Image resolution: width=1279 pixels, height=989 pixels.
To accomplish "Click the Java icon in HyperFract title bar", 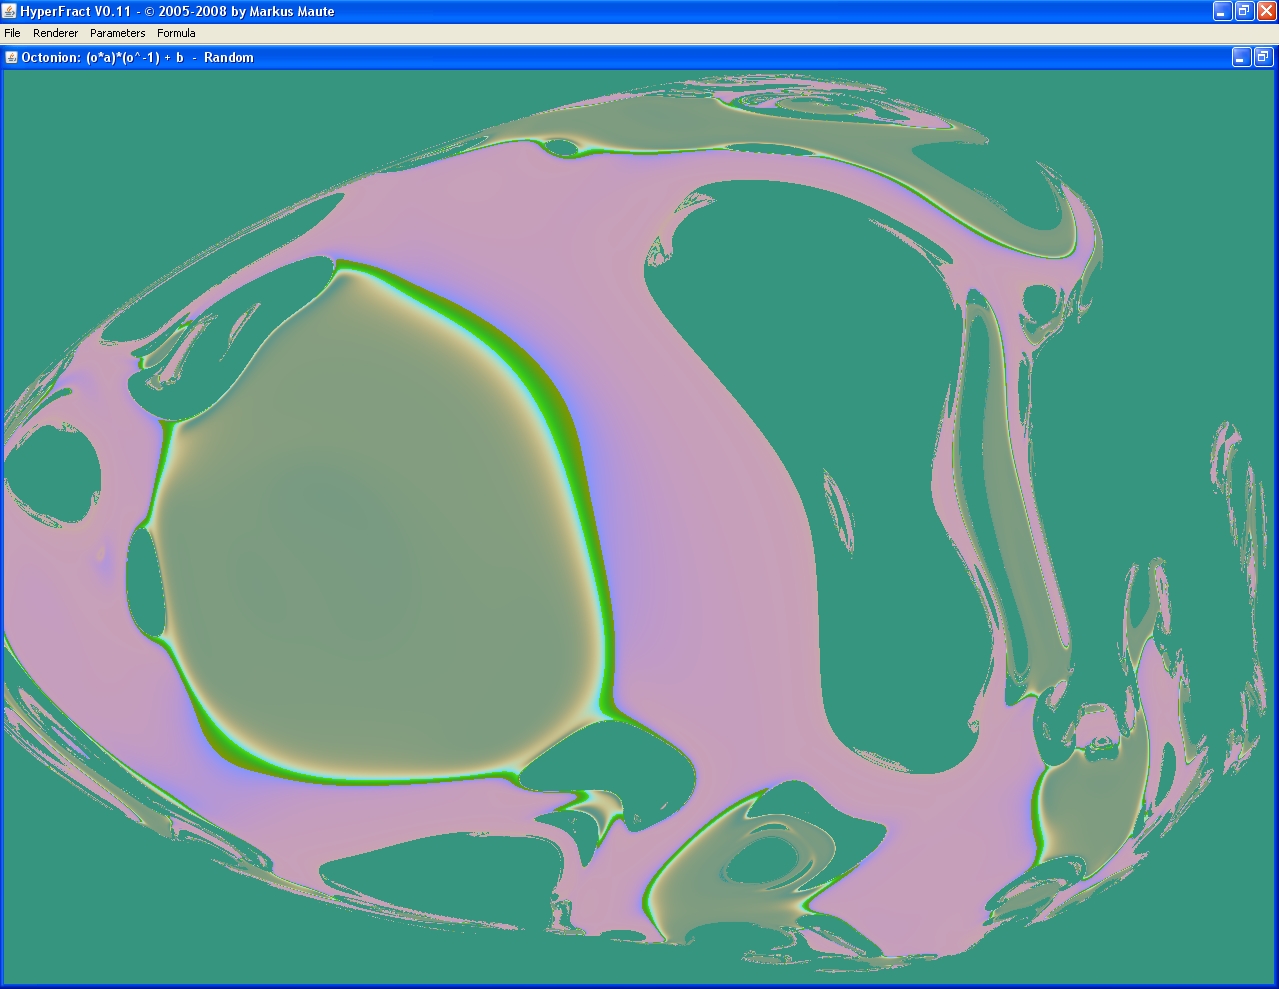I will tap(9, 11).
